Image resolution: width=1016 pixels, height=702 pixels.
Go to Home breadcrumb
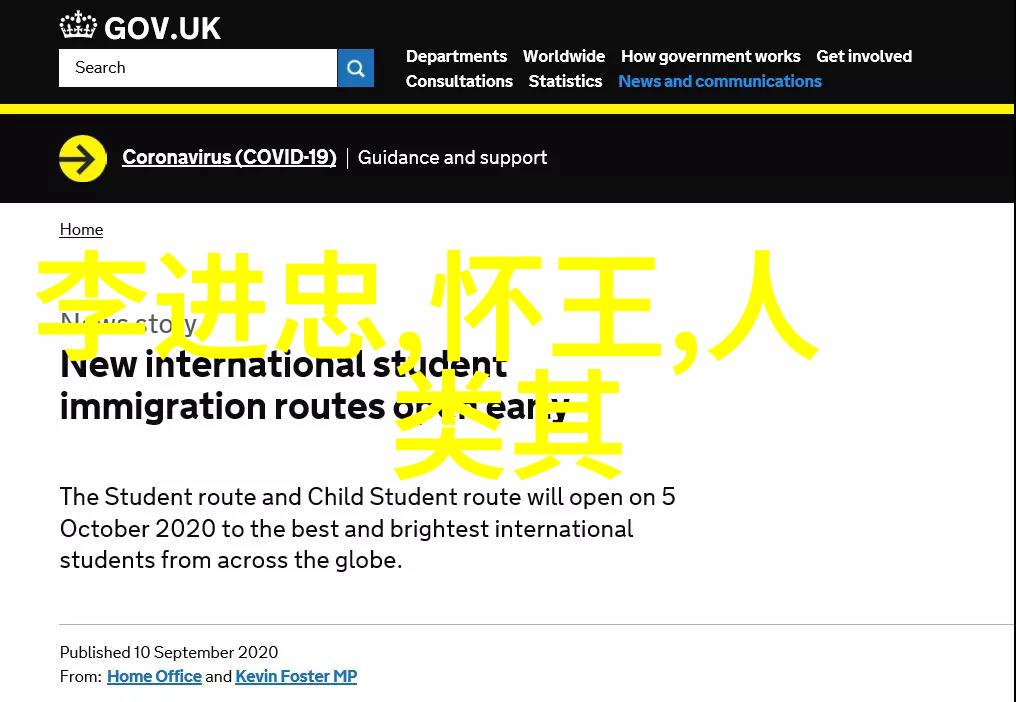(81, 229)
